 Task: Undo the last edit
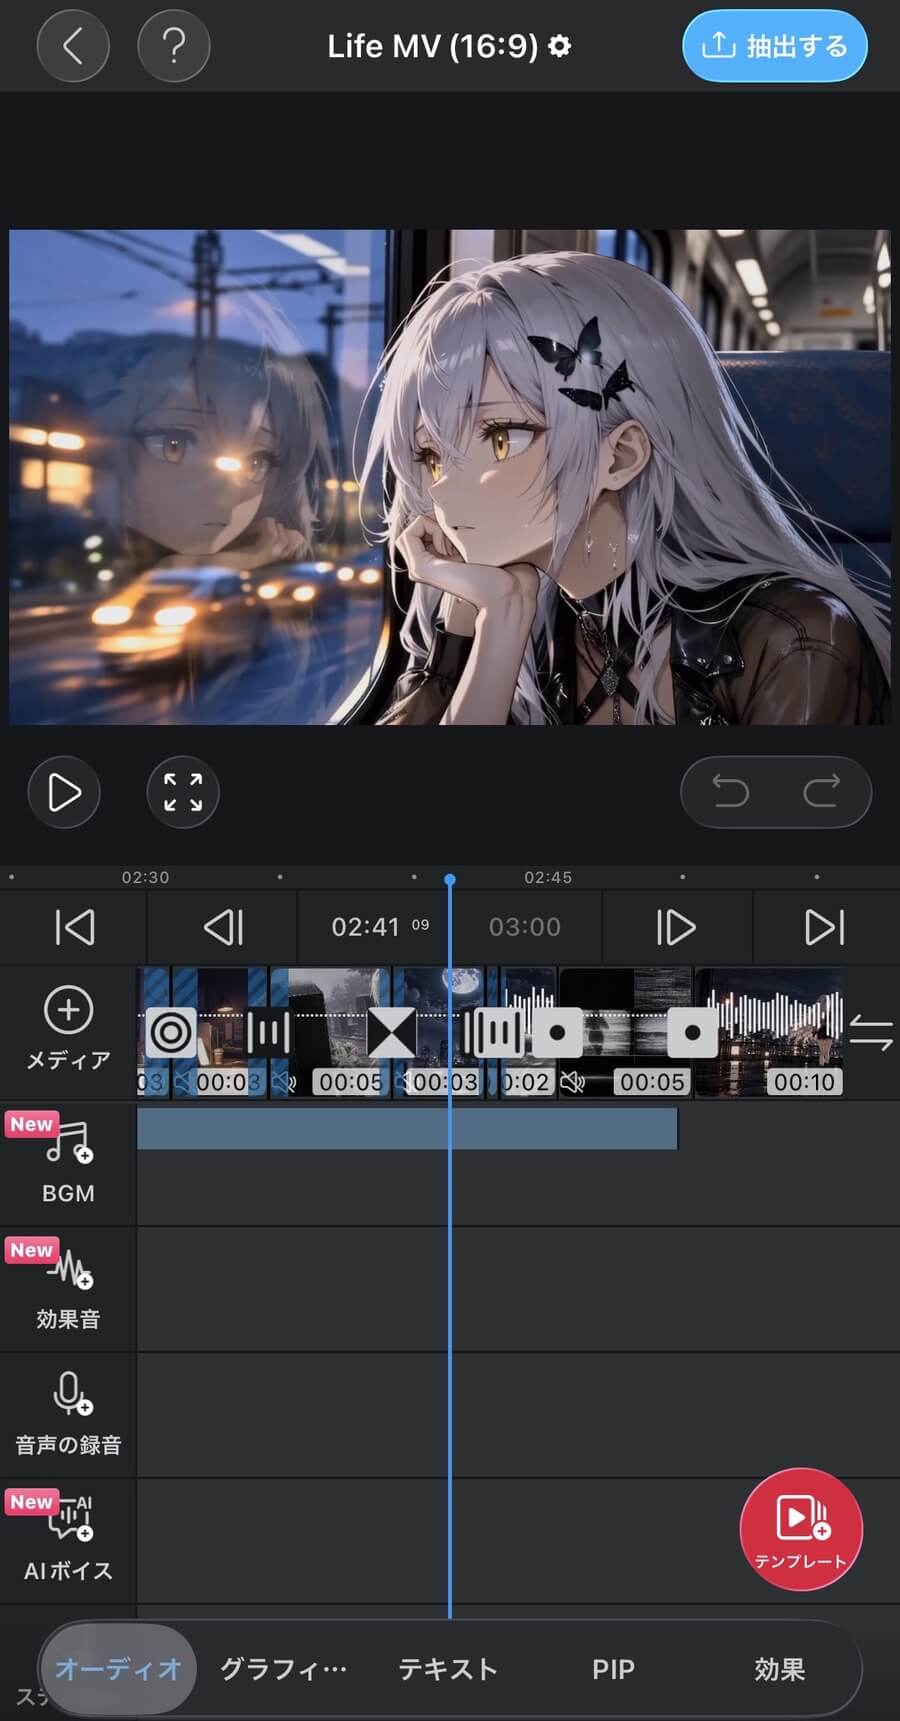click(730, 793)
